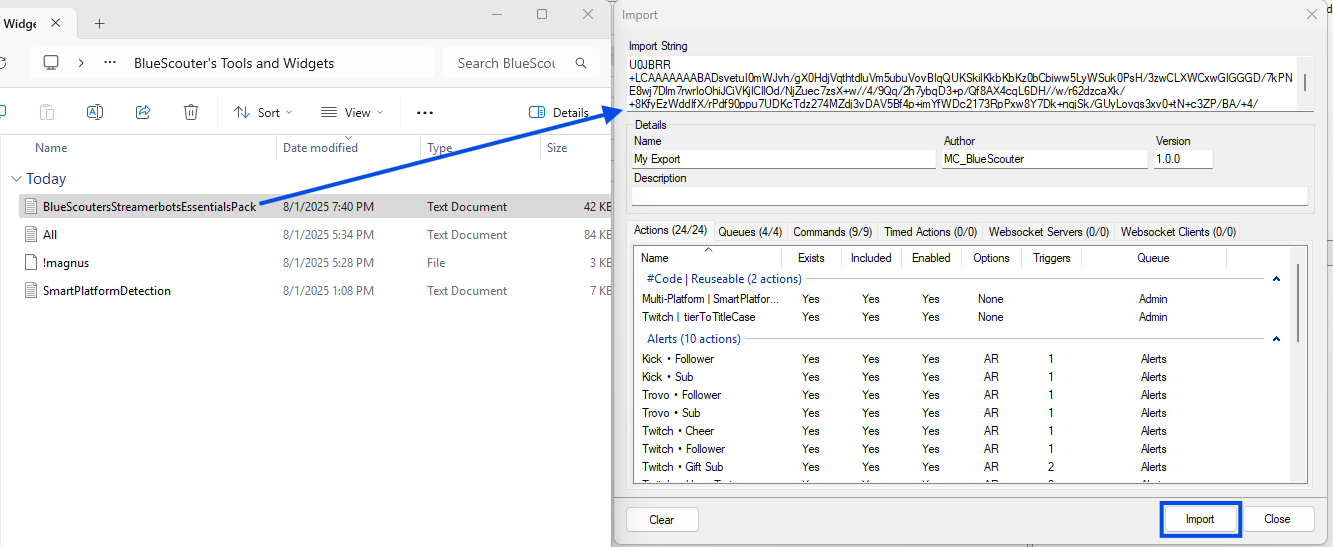Click the !magnus blank file icon
Screen dimensions: 1333x547
pos(30,263)
